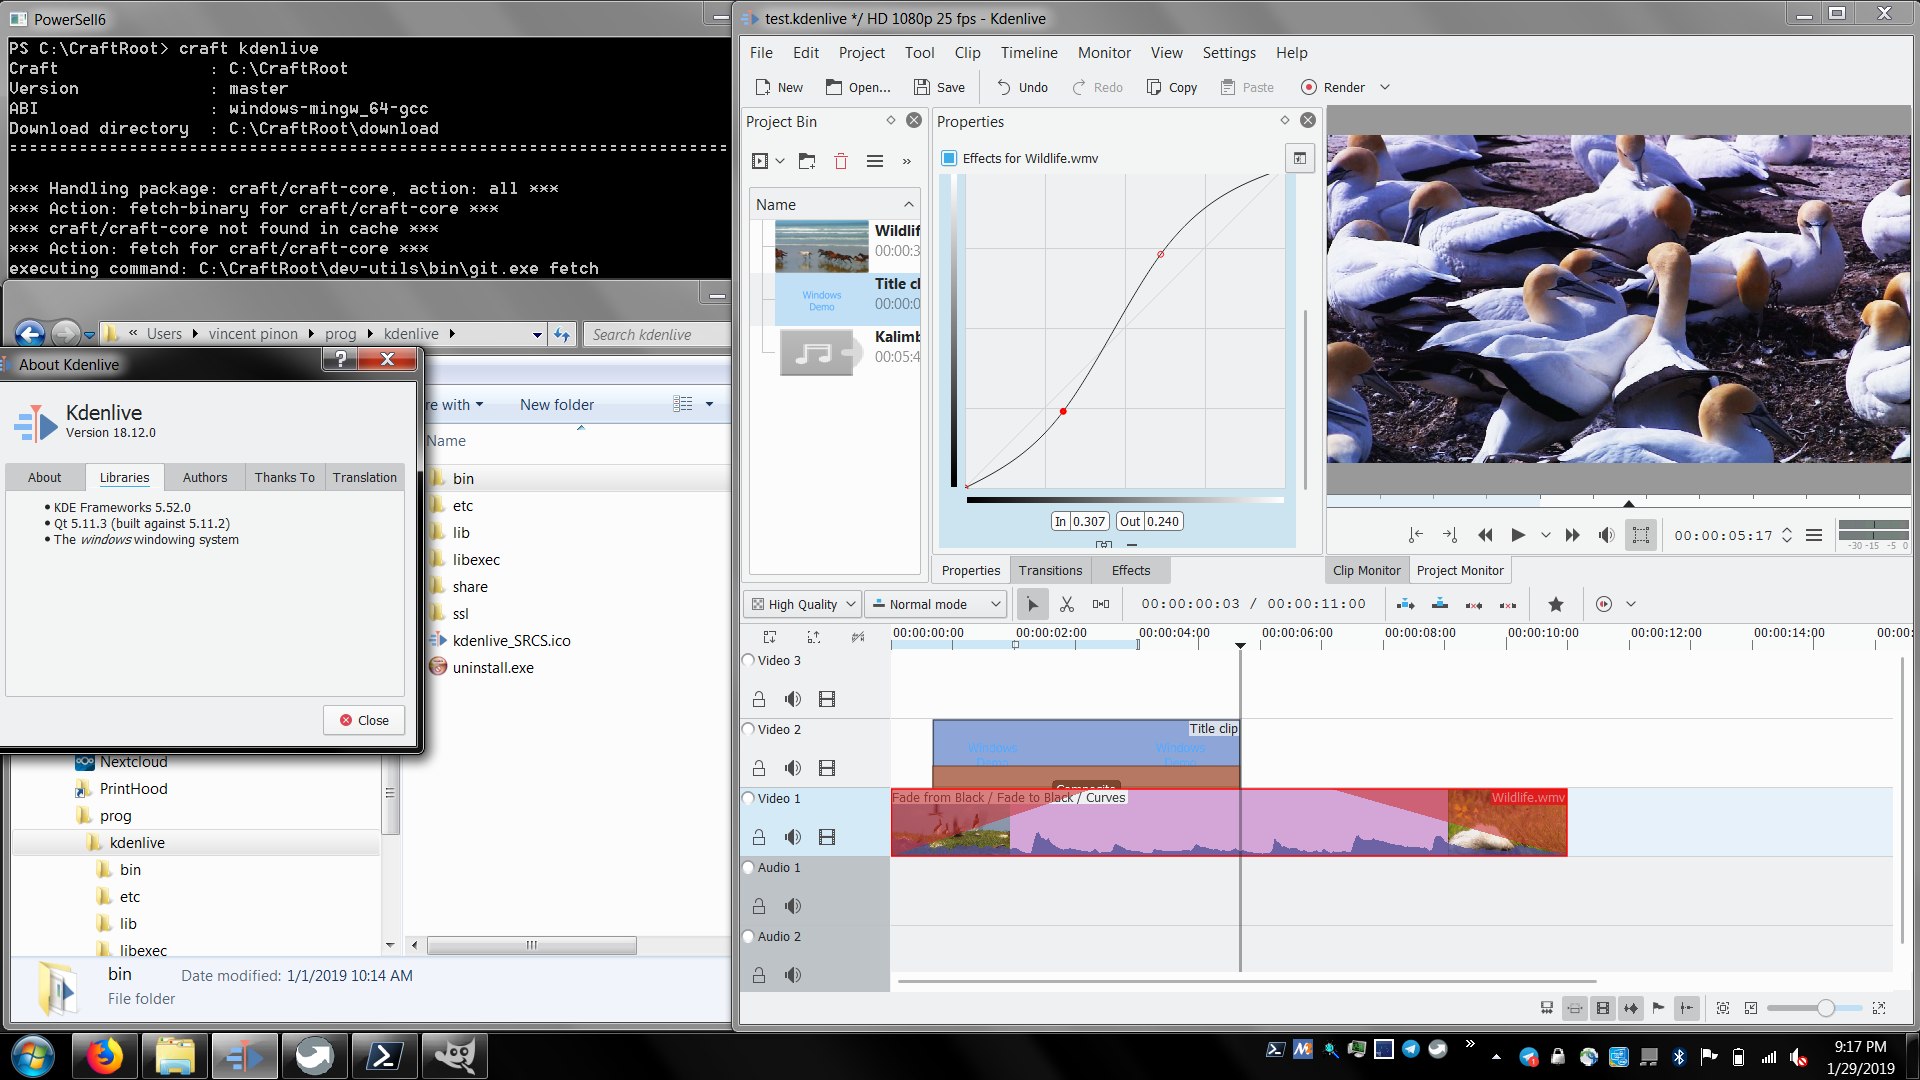Click the preview render icon in timeline toolbar
Viewport: 1920px width, 1080px height.
[x=1604, y=604]
